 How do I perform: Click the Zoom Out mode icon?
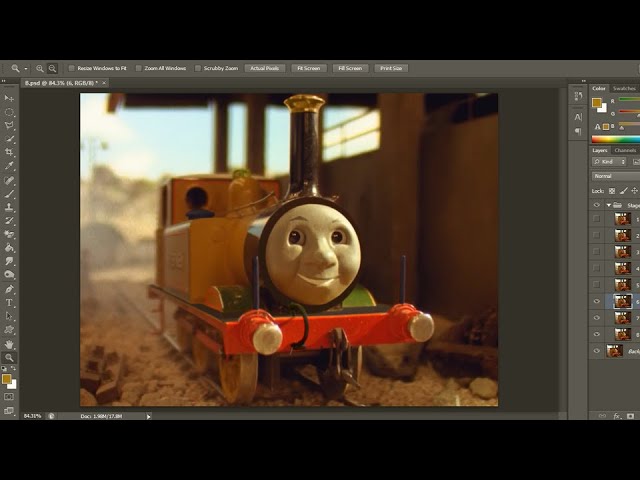click(x=52, y=69)
